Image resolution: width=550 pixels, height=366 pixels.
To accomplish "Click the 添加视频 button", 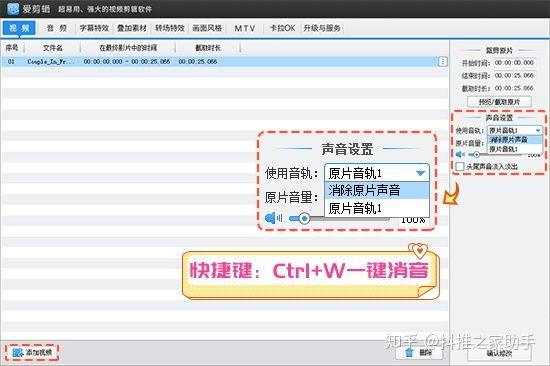I will (32, 352).
